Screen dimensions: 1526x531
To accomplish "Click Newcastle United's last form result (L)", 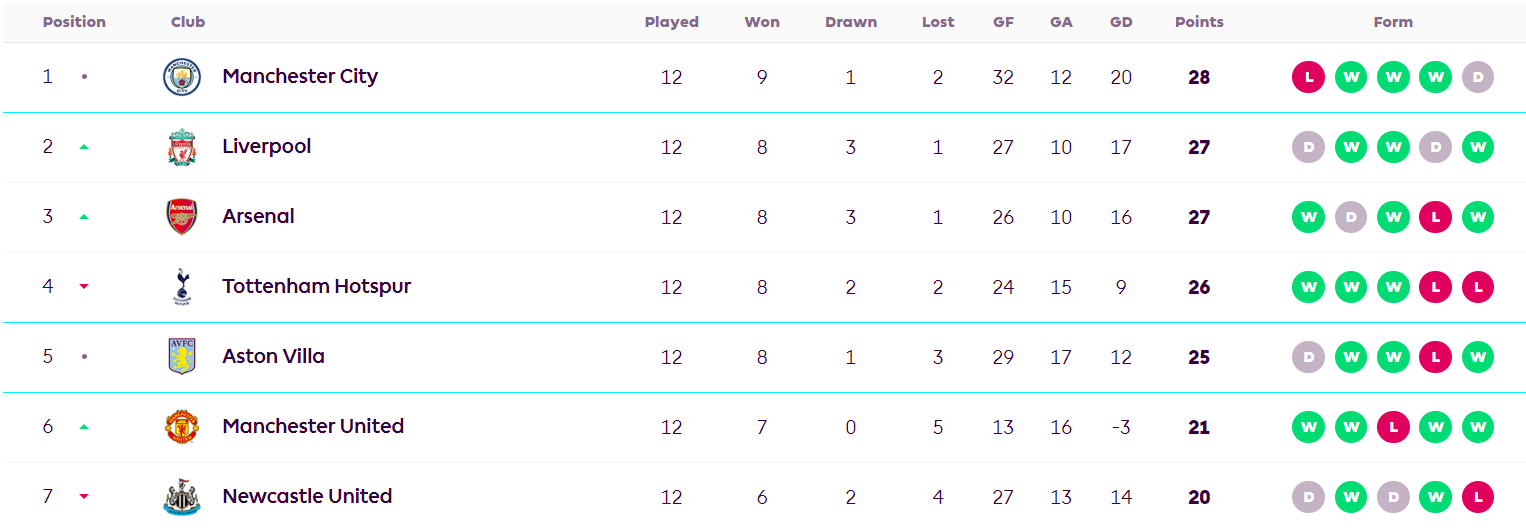I will pos(1477,497).
